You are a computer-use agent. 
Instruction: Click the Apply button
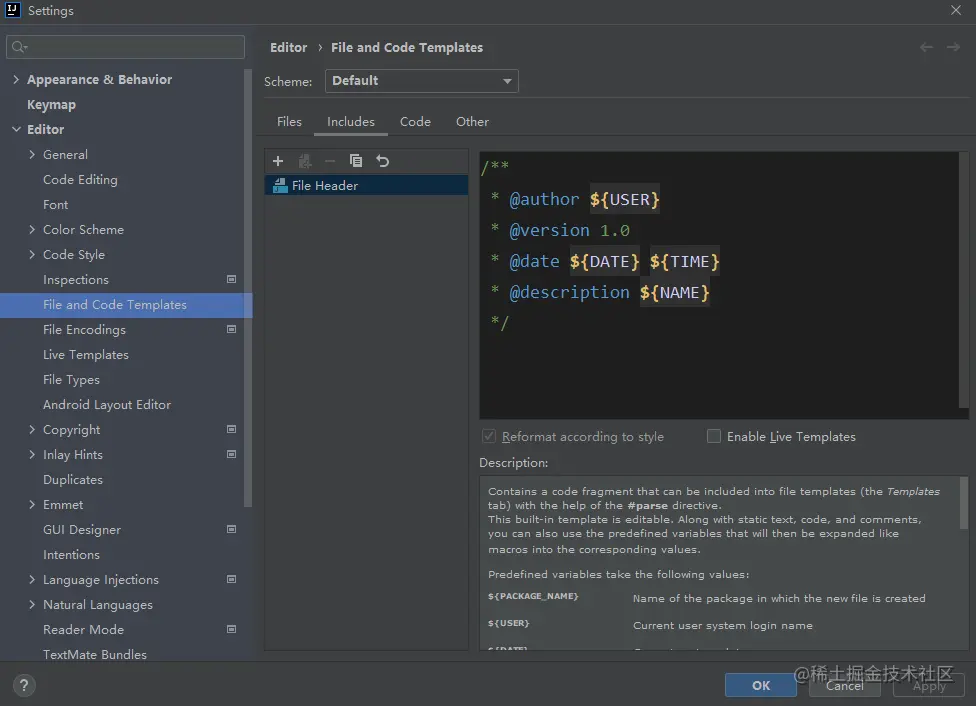pyautogui.click(x=929, y=685)
